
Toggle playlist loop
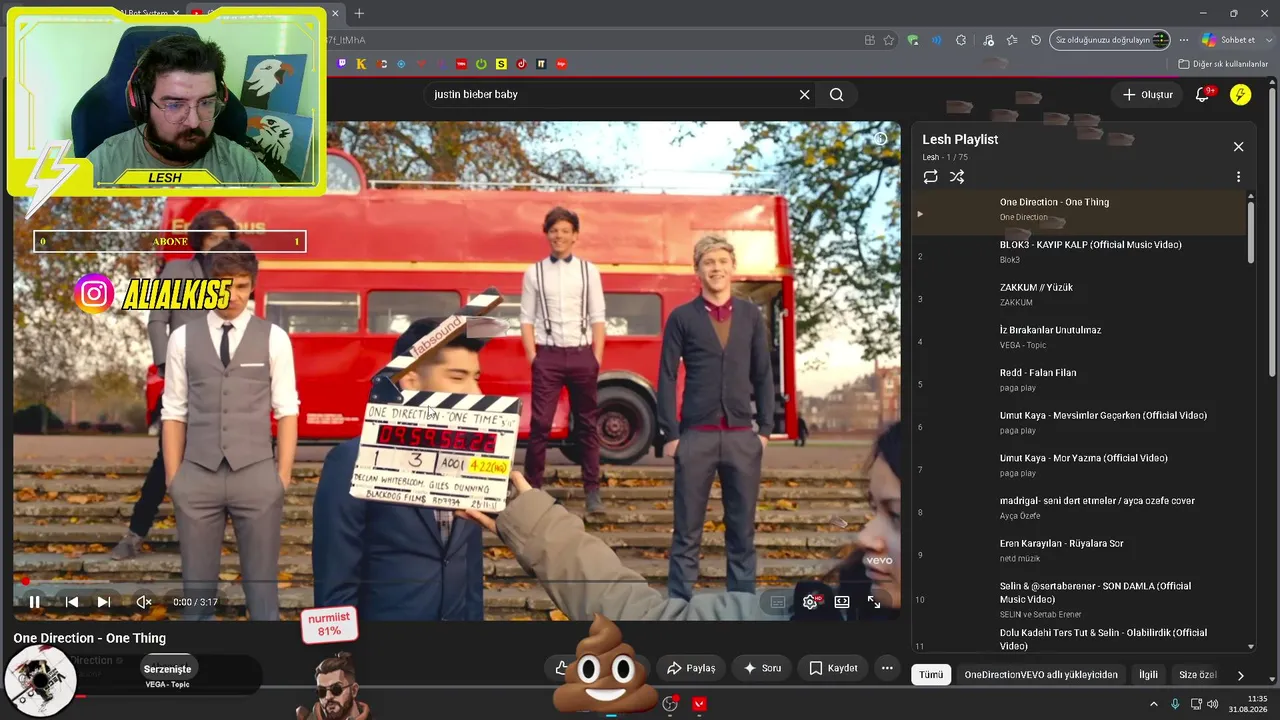tap(931, 177)
